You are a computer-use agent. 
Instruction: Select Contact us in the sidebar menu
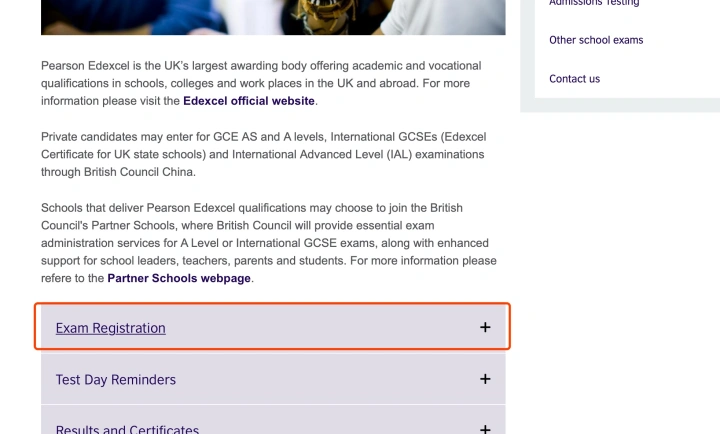pyautogui.click(x=574, y=79)
